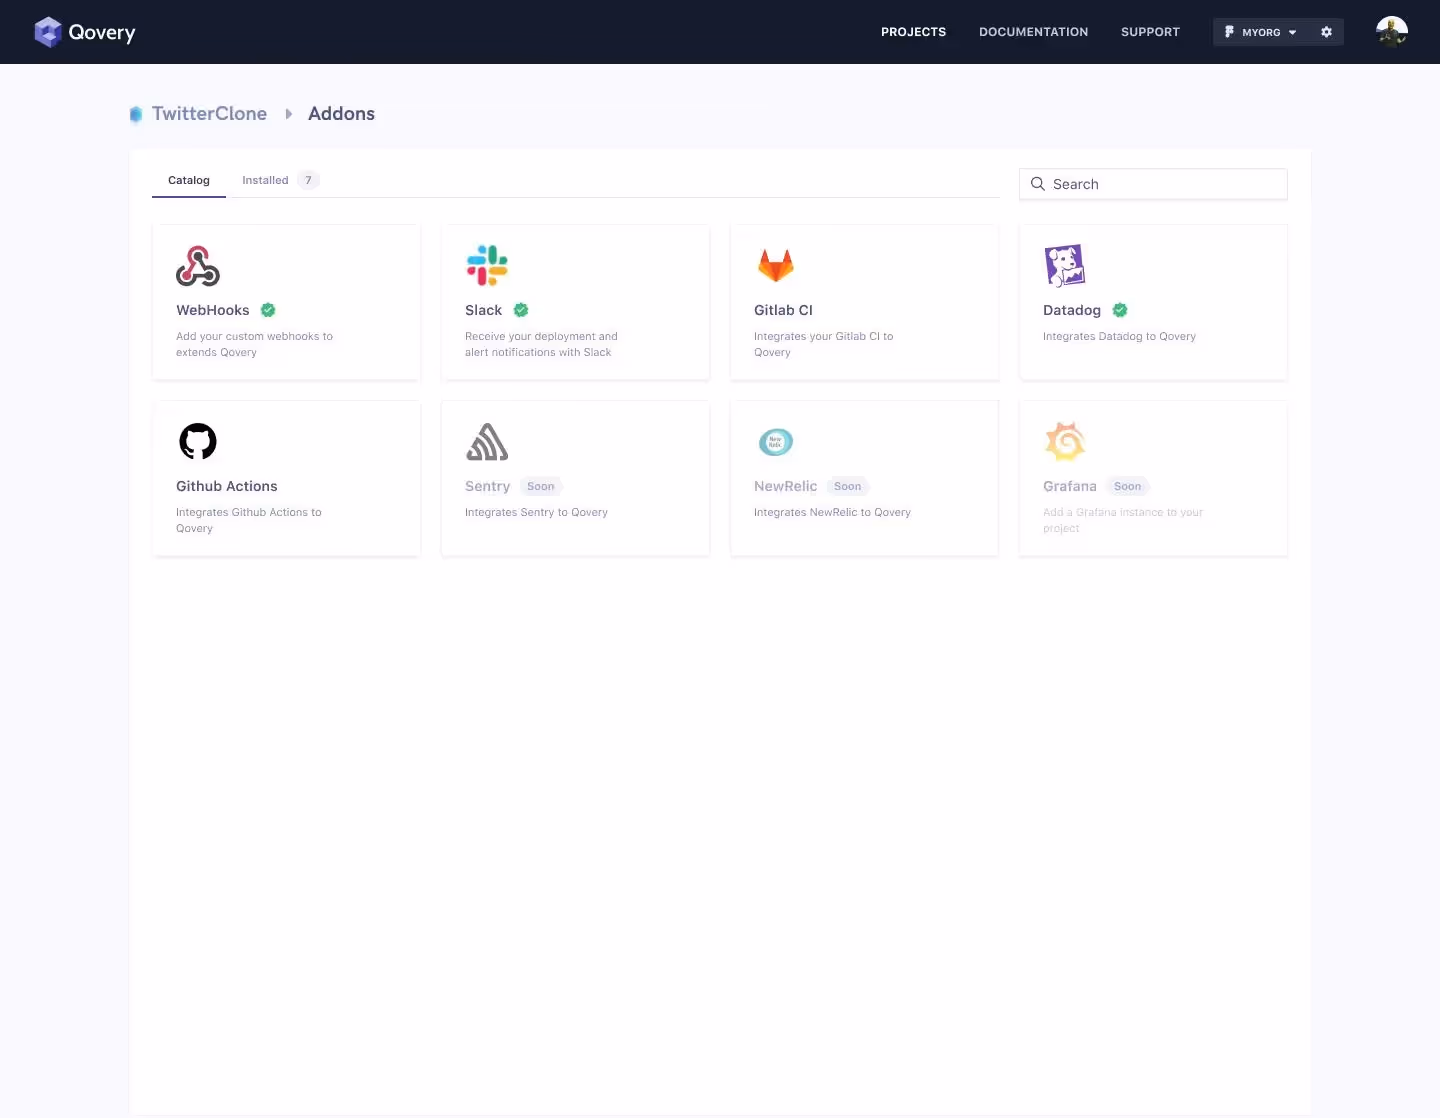Switch to the Catalog tab
This screenshot has width=1440, height=1118.
[189, 180]
